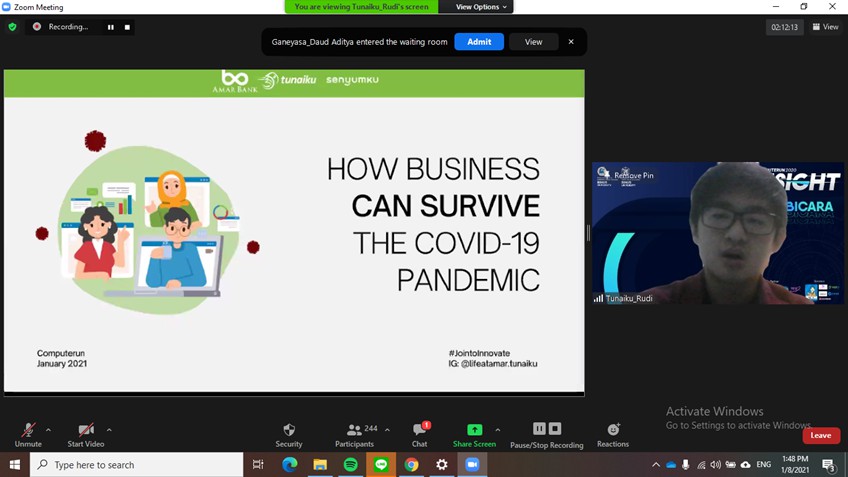Open the Security shield menu

tap(289, 435)
